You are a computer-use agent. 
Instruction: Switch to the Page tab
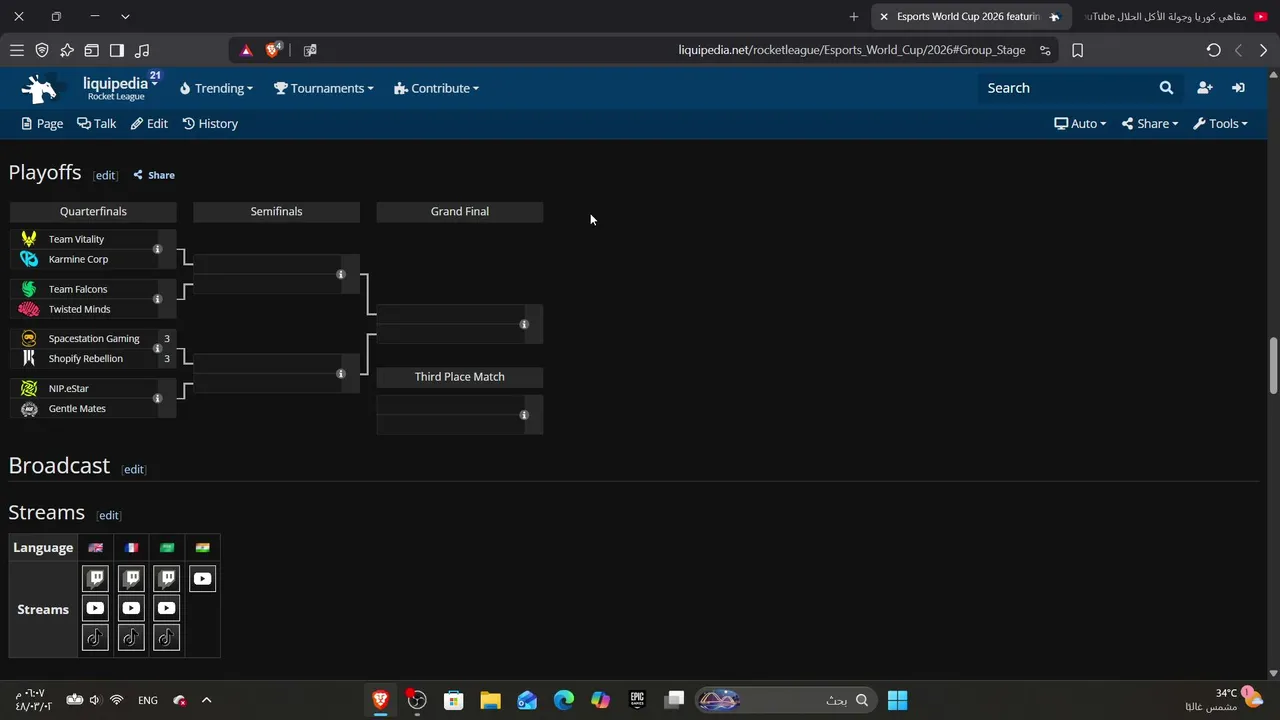coord(42,124)
